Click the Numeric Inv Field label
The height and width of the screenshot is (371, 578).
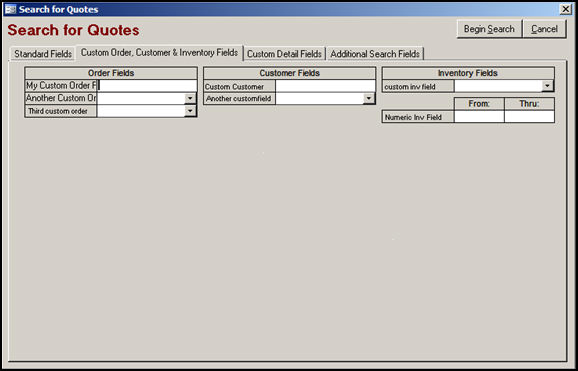[418, 117]
